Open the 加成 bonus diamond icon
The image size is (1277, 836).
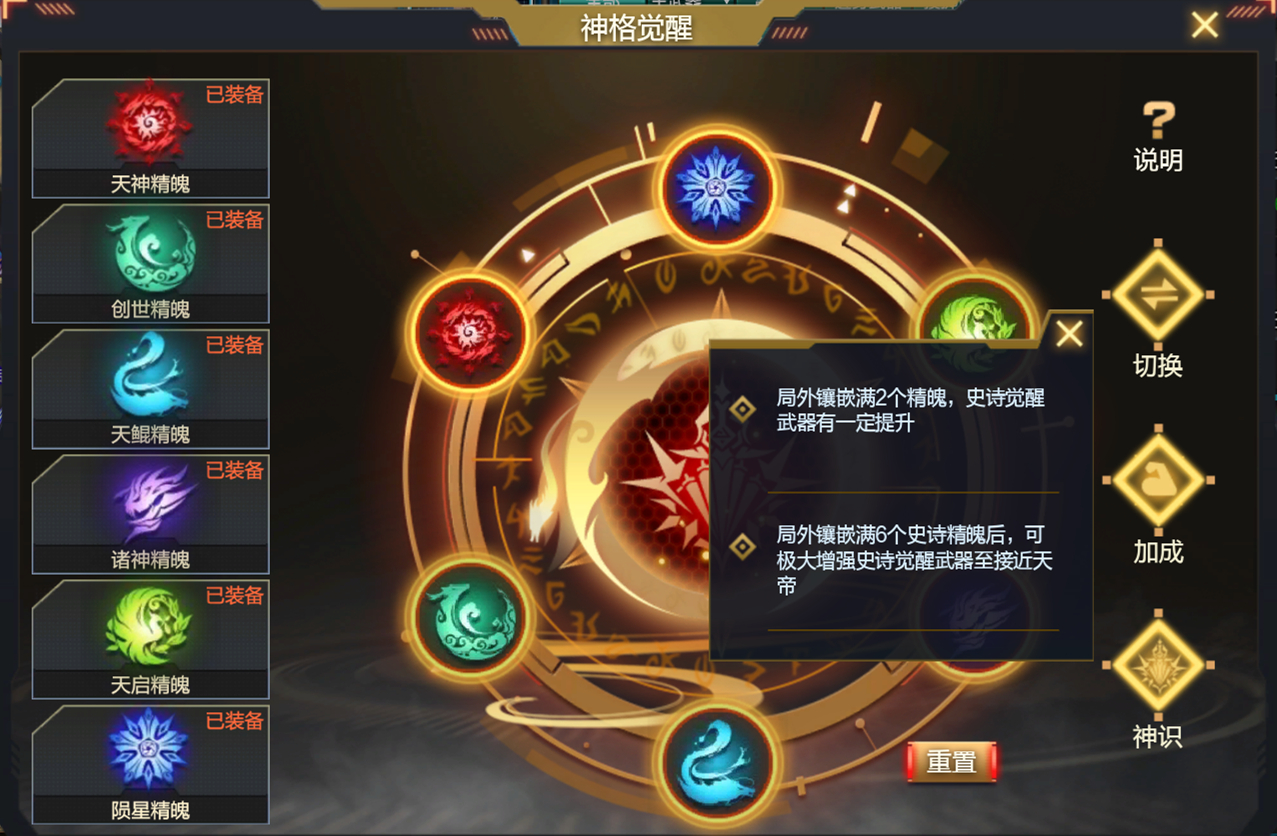point(1158,481)
